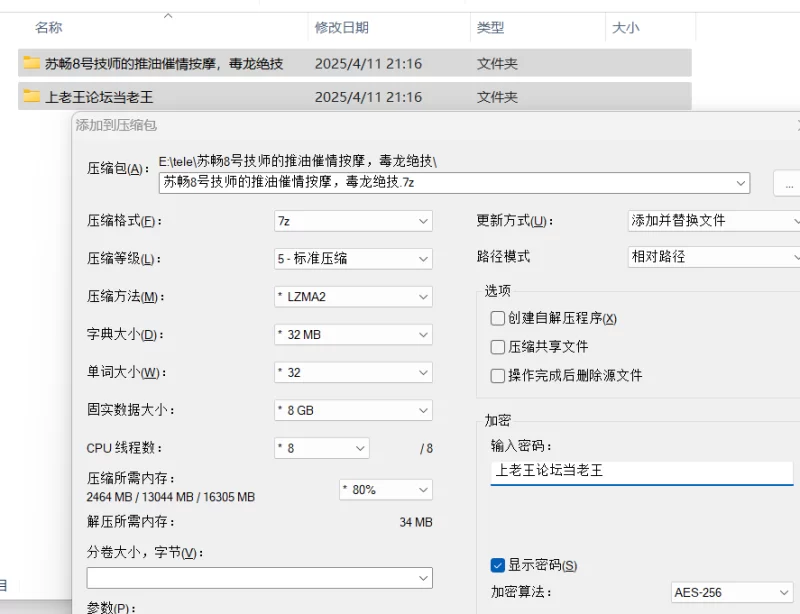Enable the 创建自解压程序 checkbox
The image size is (800, 614).
pos(498,319)
